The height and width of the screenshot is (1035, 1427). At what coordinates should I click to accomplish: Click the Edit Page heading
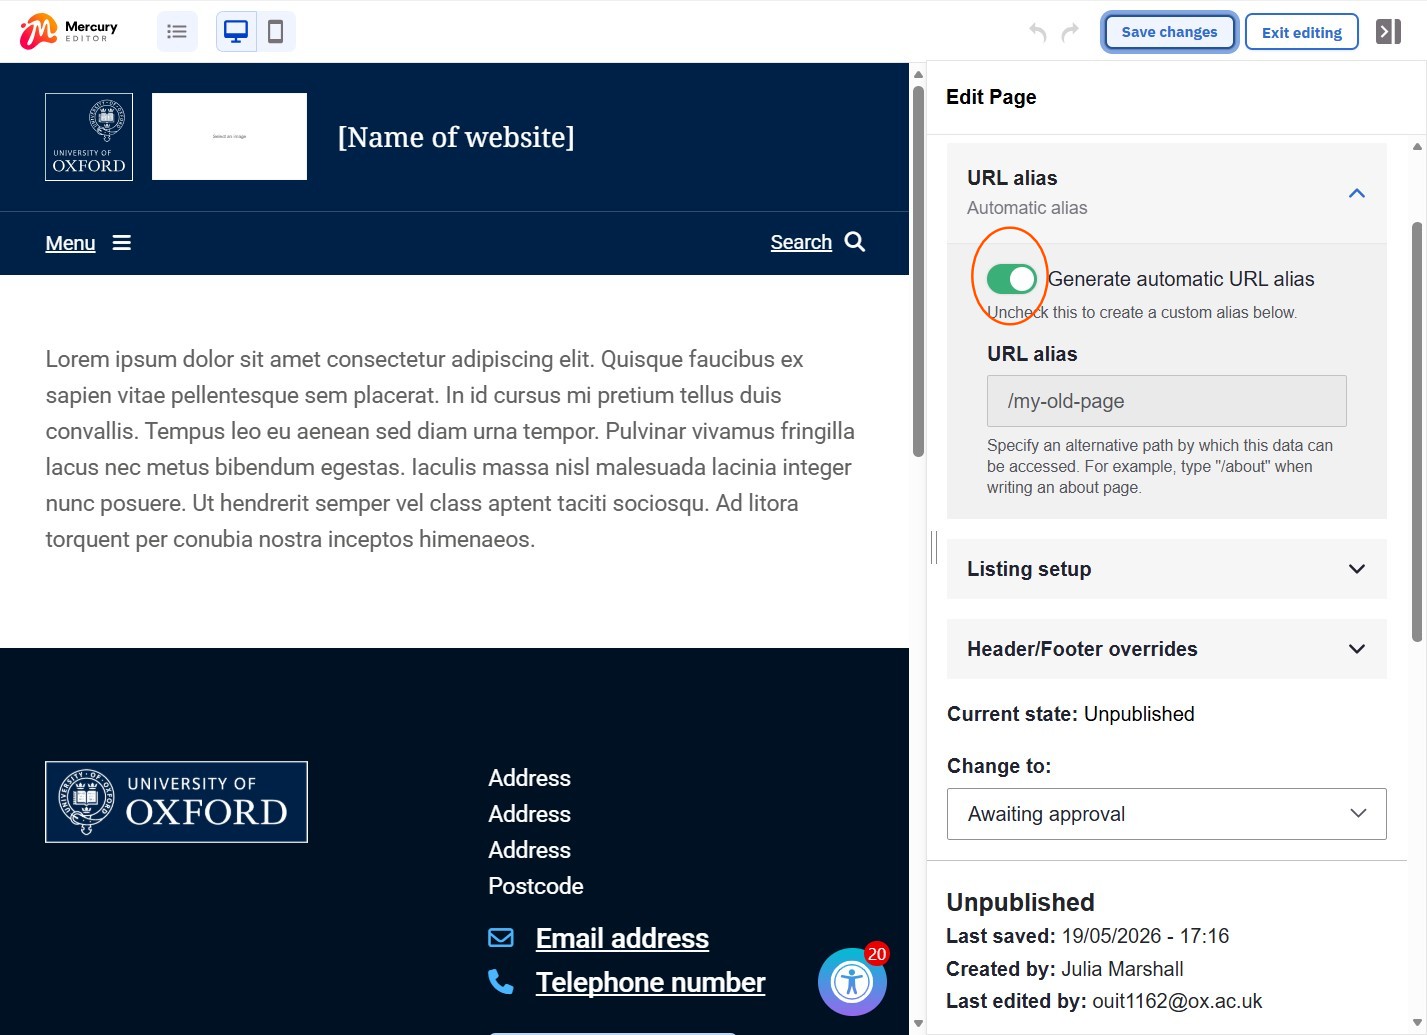[991, 97]
